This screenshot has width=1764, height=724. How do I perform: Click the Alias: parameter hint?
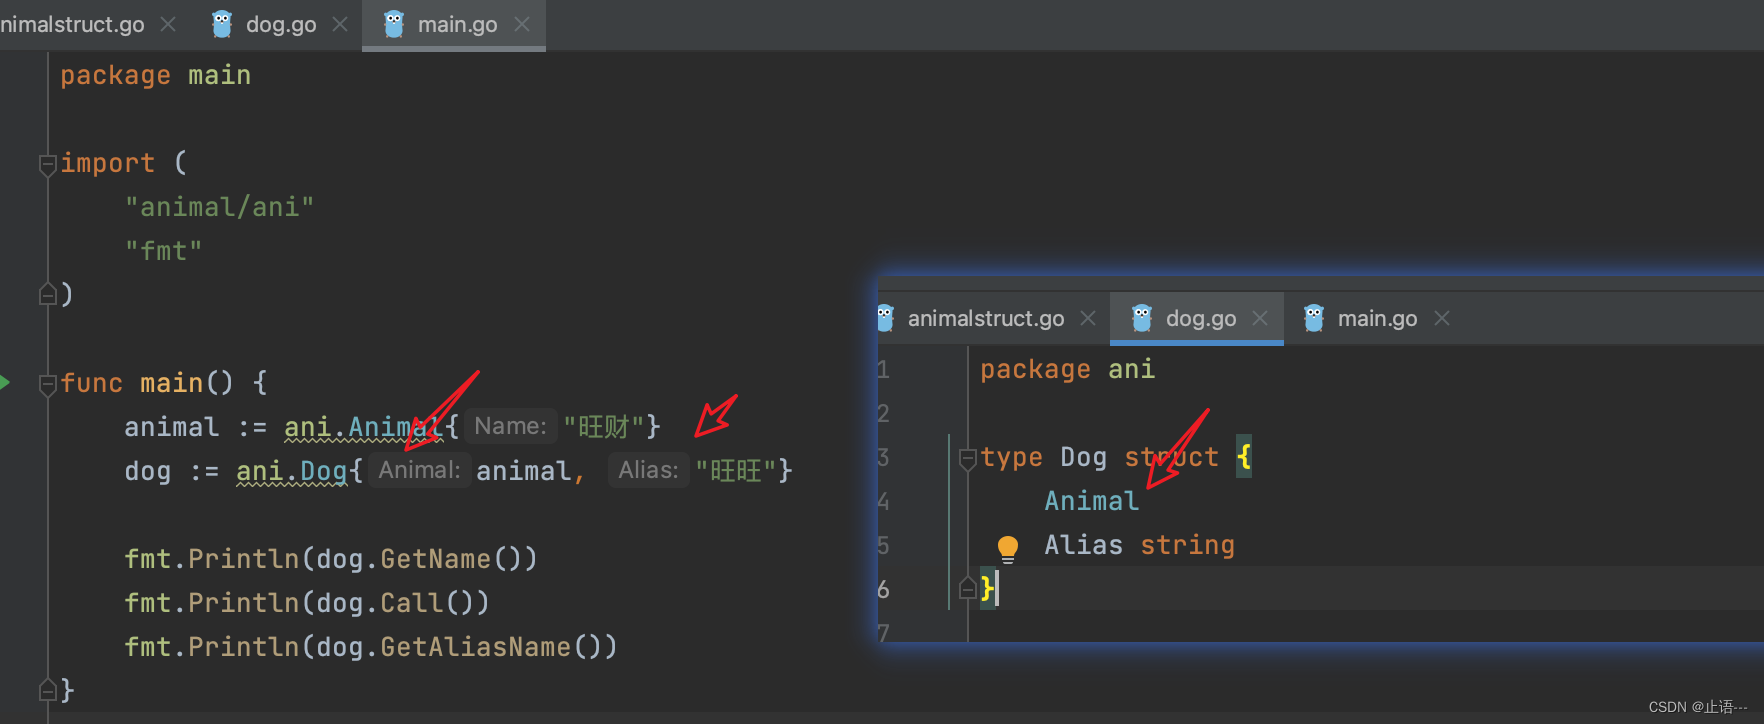point(648,470)
